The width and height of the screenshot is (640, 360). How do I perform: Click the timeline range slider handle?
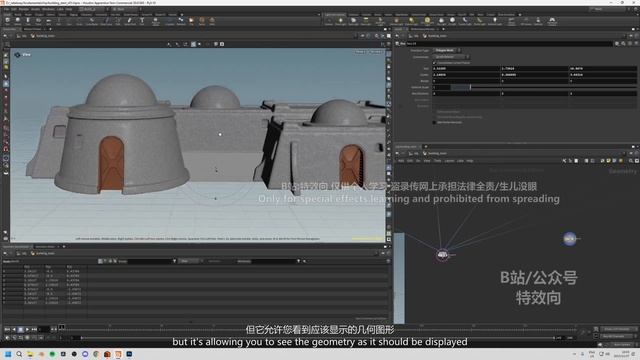pyautogui.click(x=82, y=338)
